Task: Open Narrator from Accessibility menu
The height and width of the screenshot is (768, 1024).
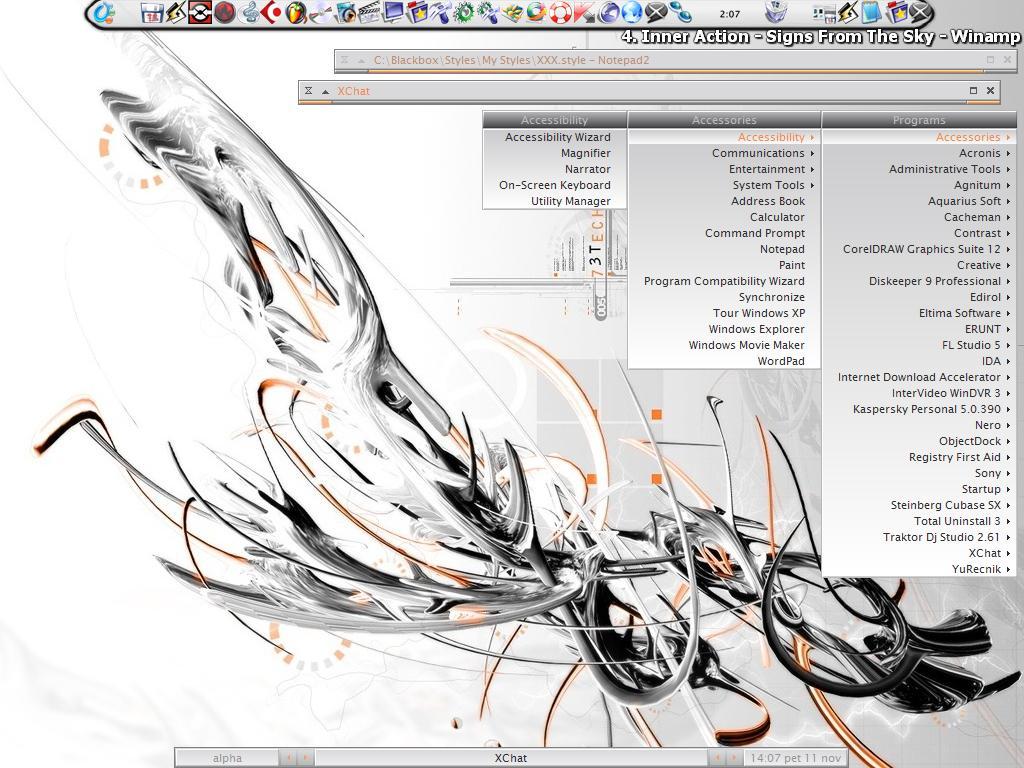Action: tap(554, 169)
